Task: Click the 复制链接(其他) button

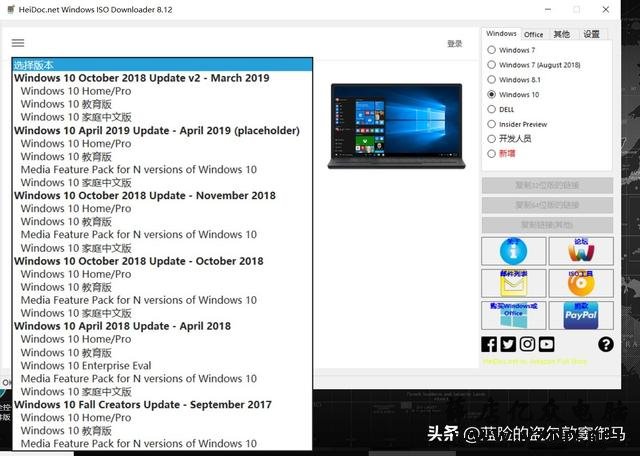Action: click(x=547, y=225)
